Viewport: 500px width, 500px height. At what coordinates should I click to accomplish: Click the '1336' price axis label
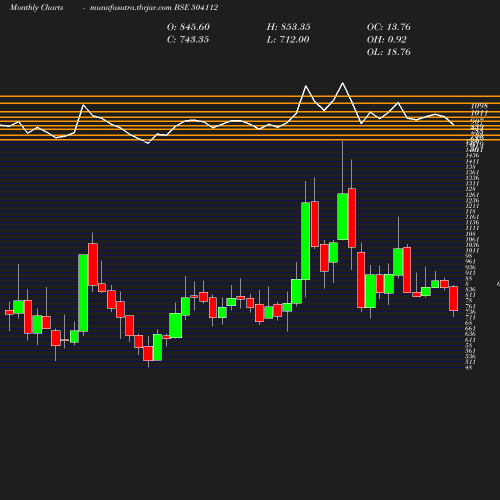click(x=472, y=178)
